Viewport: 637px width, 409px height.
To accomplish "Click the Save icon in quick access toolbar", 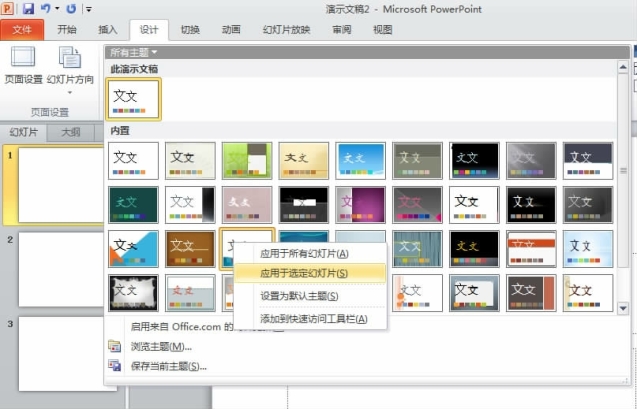I will tap(27, 8).
